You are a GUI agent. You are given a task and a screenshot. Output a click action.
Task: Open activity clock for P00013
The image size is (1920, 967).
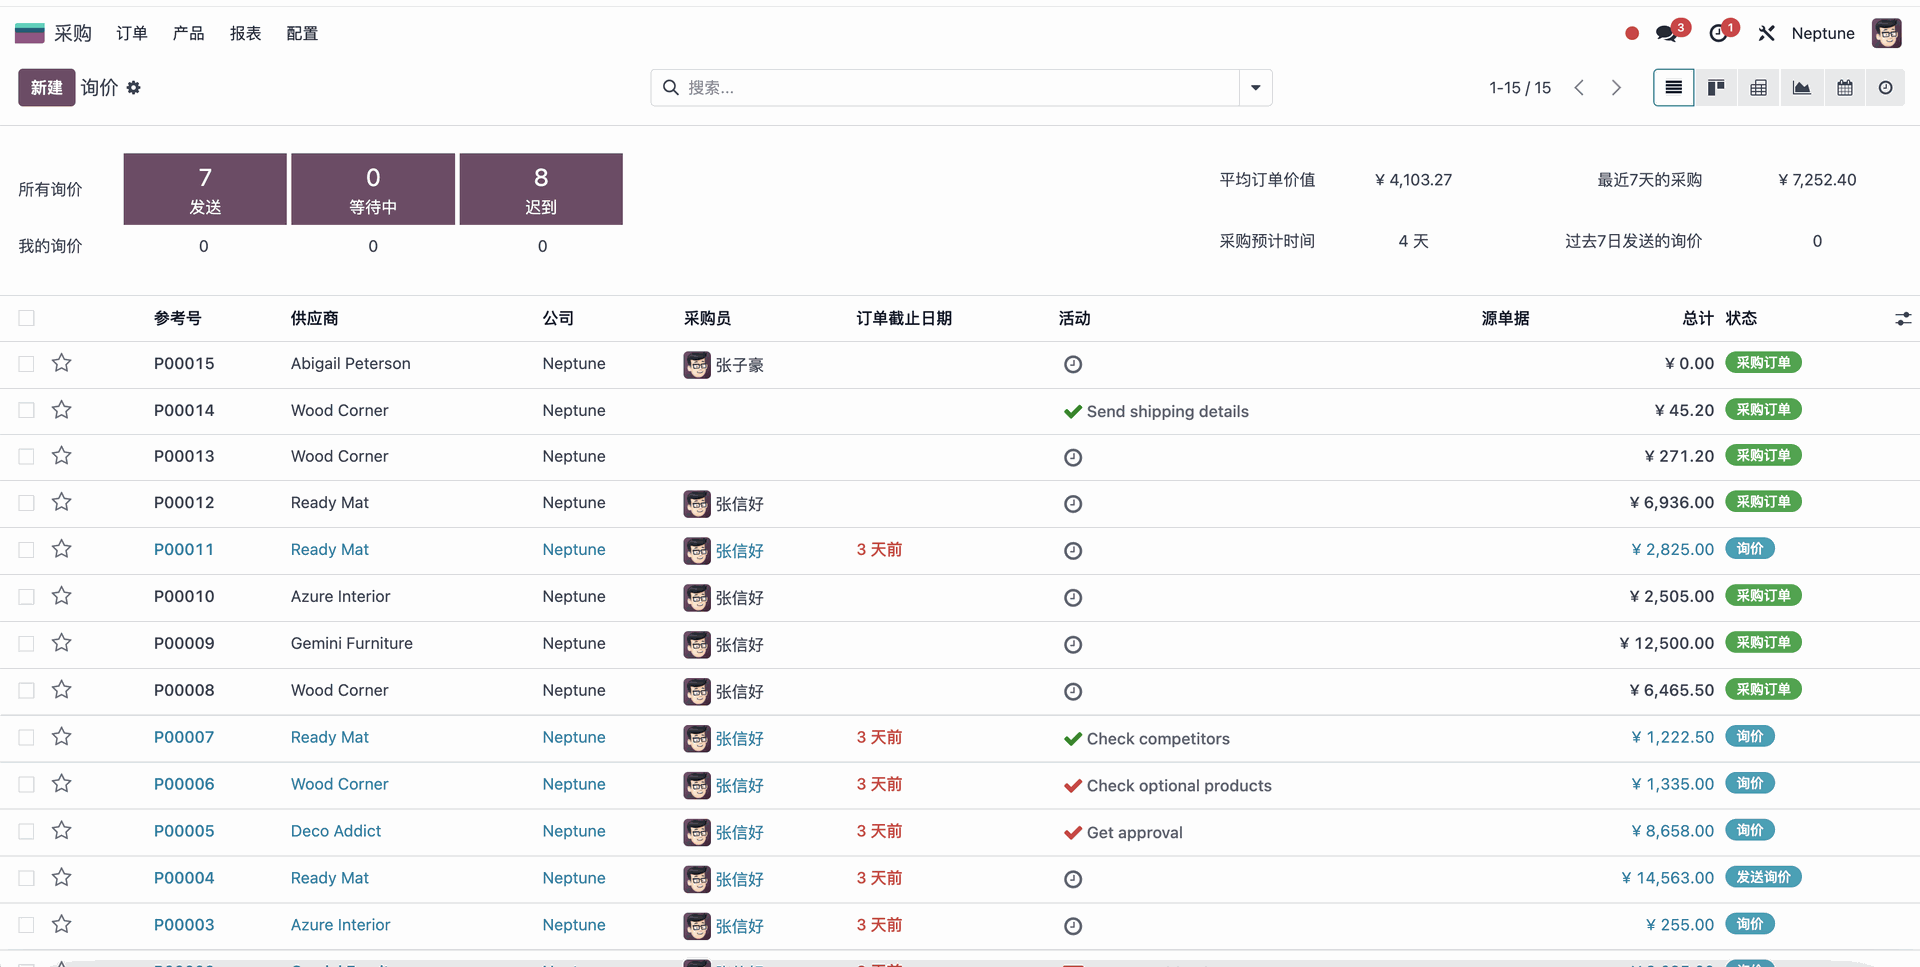click(x=1073, y=457)
